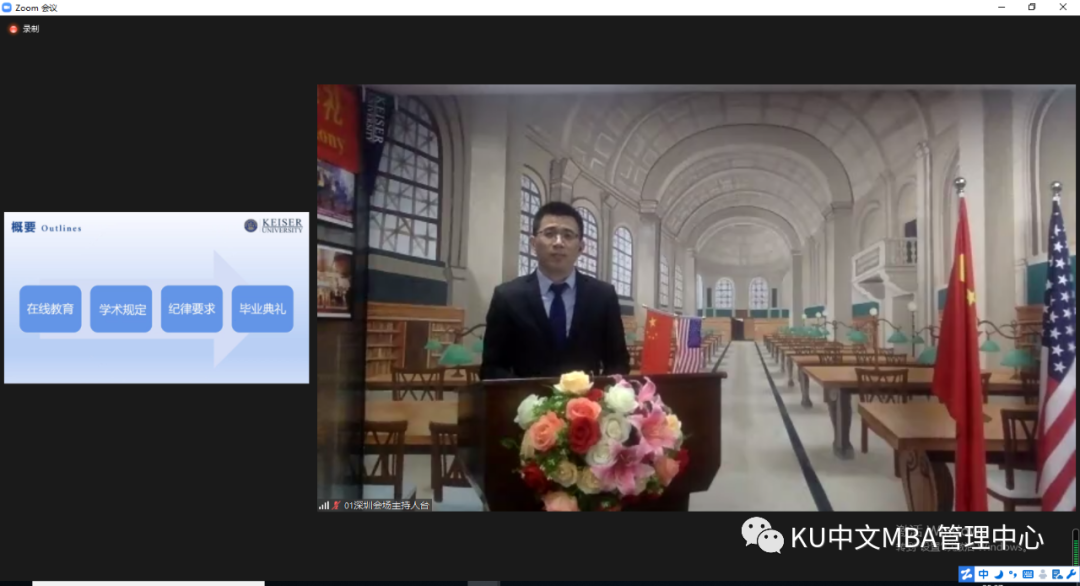The height and width of the screenshot is (586, 1080).
Task: Click the speaker name label 01深圳会场主持人台
Action: click(386, 505)
